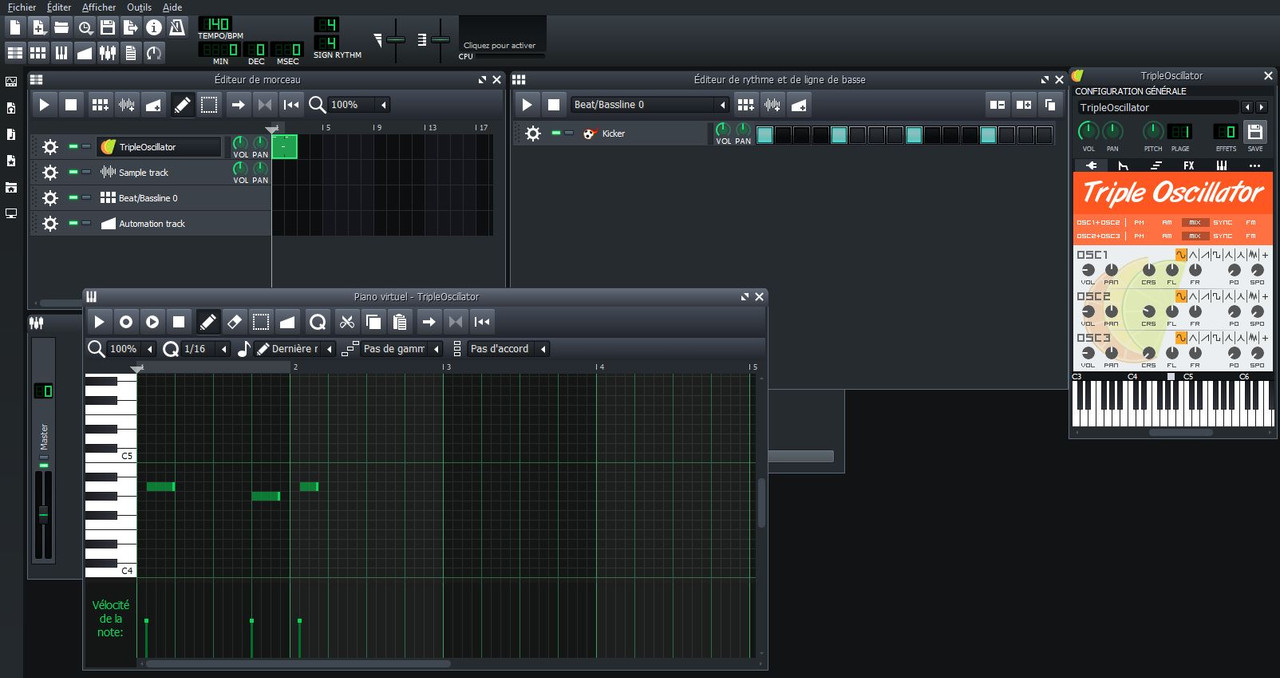Select sine wave for OSC1
The width and height of the screenshot is (1280, 678).
[x=1181, y=255]
